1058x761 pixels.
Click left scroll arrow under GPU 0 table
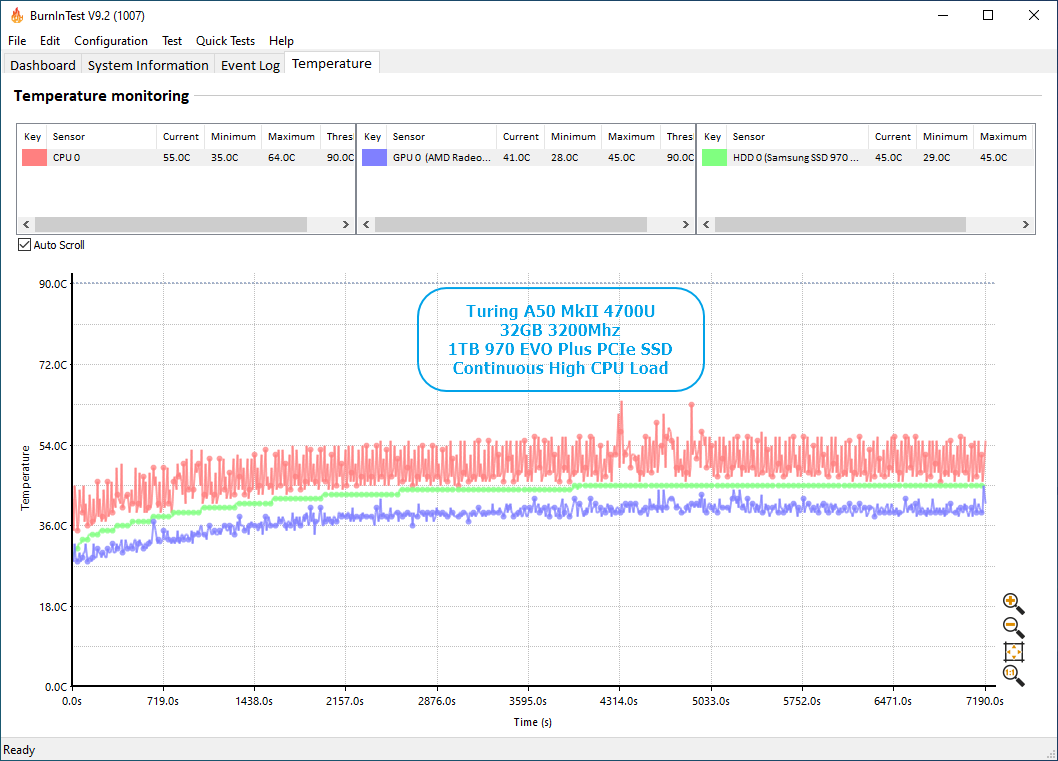pyautogui.click(x=366, y=224)
